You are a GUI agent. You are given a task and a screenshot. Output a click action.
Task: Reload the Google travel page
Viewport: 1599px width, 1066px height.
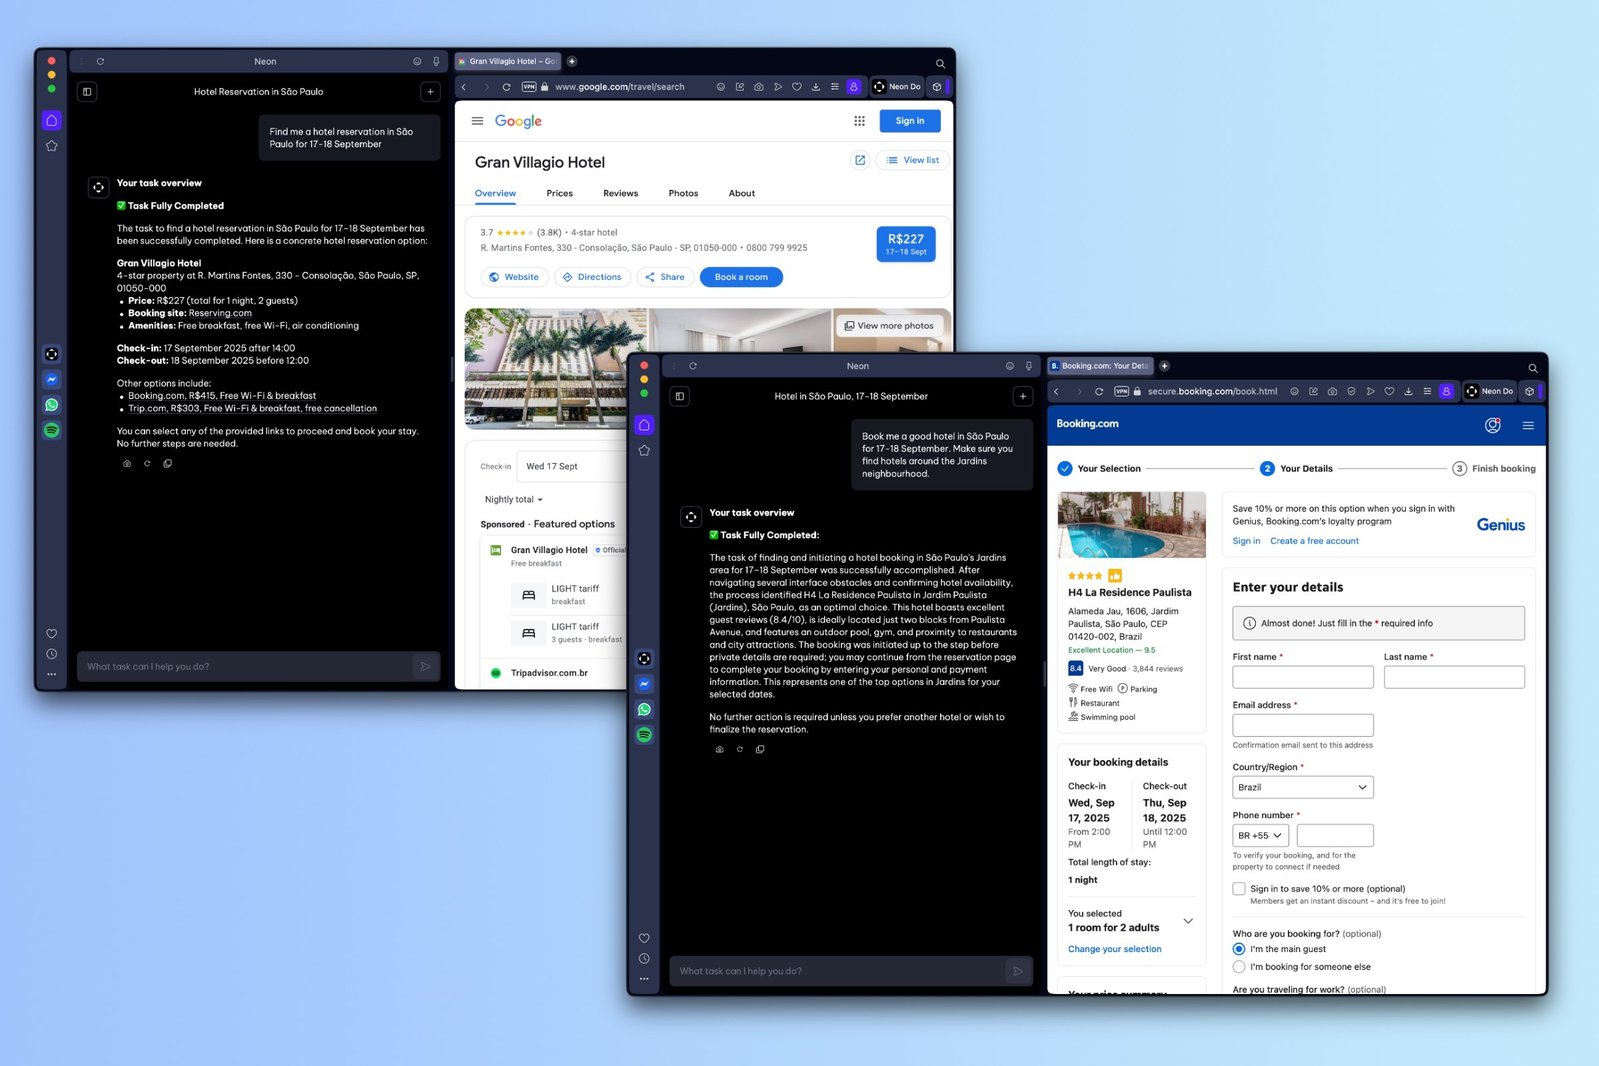click(506, 87)
